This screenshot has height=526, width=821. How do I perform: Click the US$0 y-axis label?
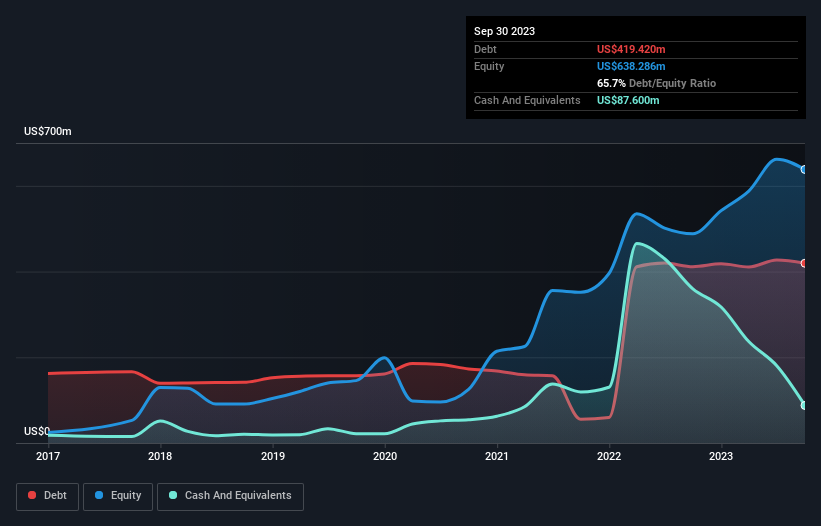pos(37,431)
